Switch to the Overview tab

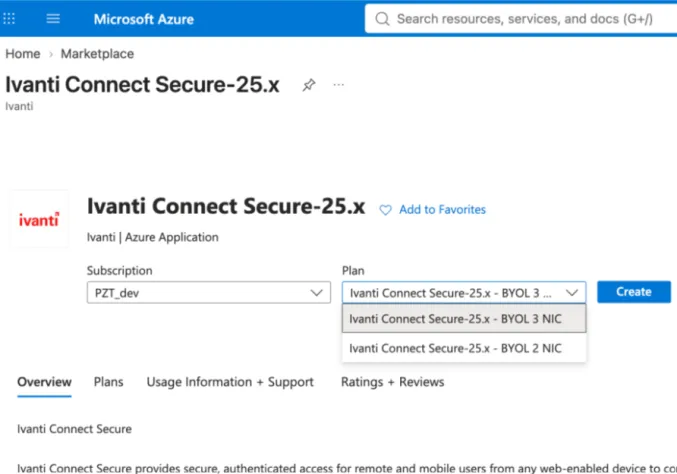pyautogui.click(x=44, y=382)
